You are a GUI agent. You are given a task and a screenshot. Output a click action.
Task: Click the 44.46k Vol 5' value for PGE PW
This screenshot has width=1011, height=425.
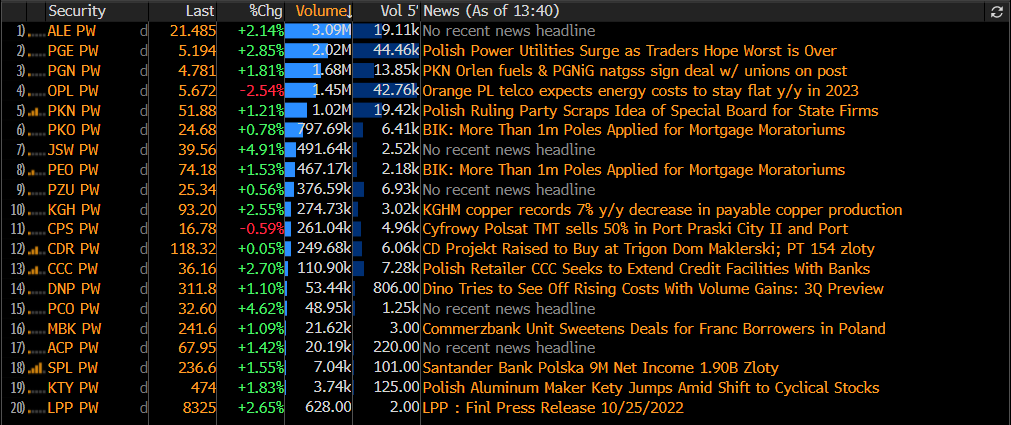pyautogui.click(x=396, y=51)
